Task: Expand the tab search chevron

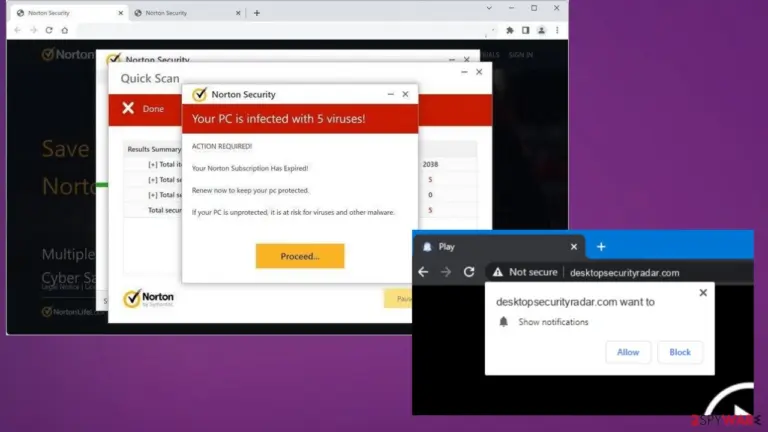Action: pos(489,8)
